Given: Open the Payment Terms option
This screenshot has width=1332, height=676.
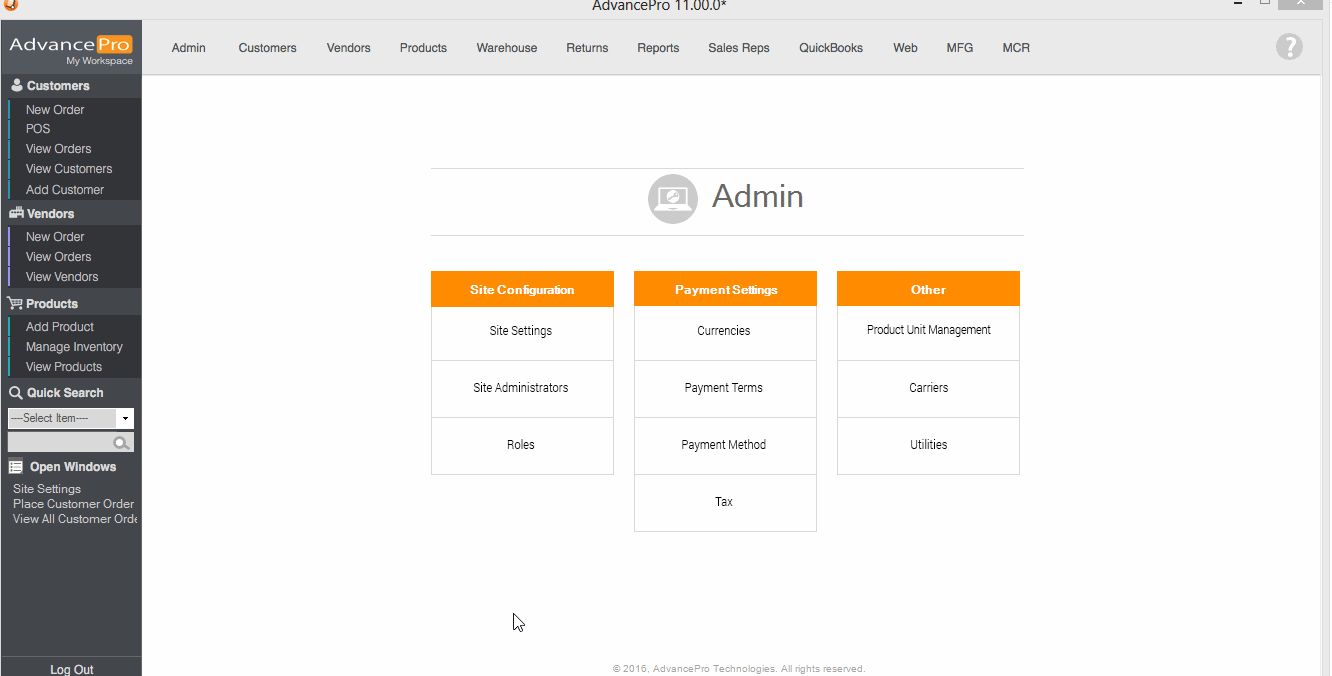Looking at the screenshot, I should pos(724,388).
